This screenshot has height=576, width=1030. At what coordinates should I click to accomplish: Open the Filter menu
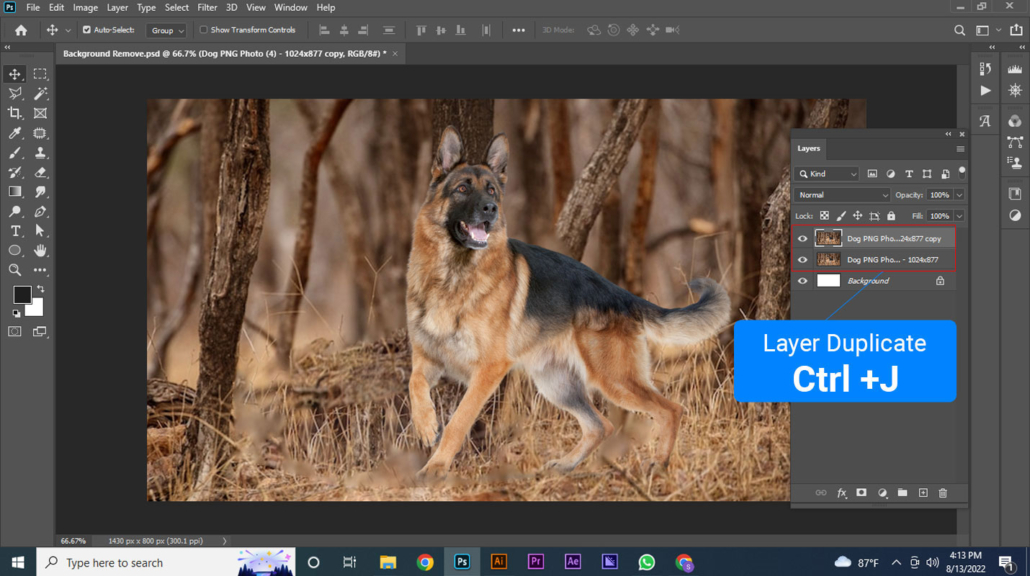coord(207,8)
